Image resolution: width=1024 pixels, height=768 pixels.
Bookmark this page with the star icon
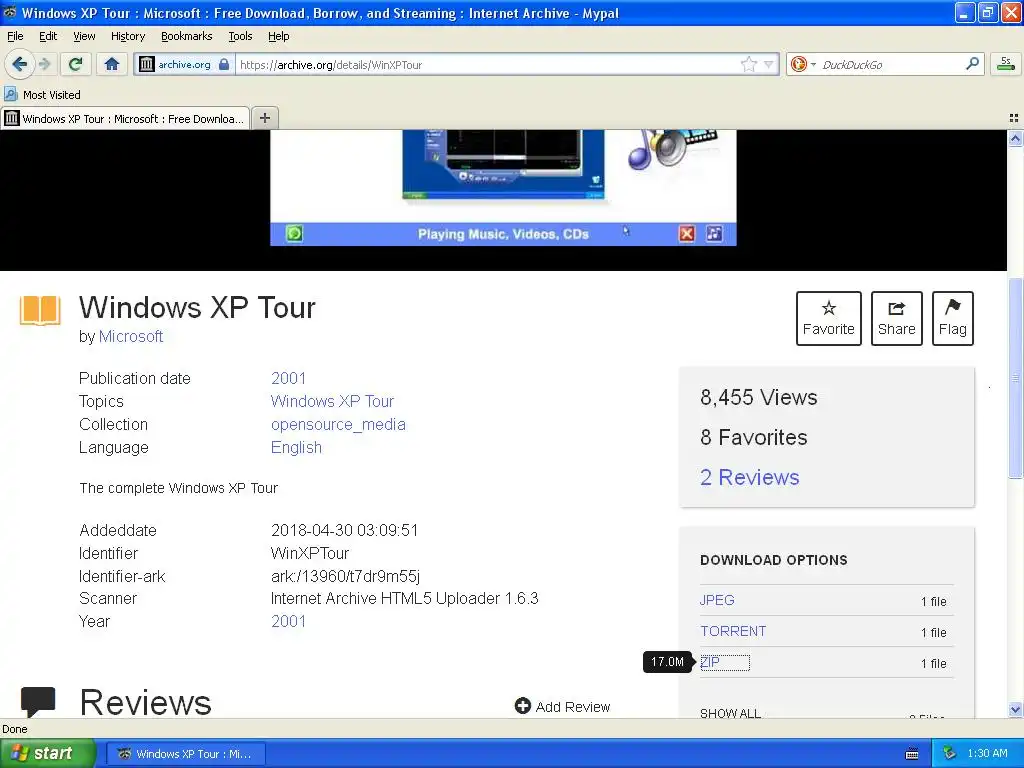[748, 64]
